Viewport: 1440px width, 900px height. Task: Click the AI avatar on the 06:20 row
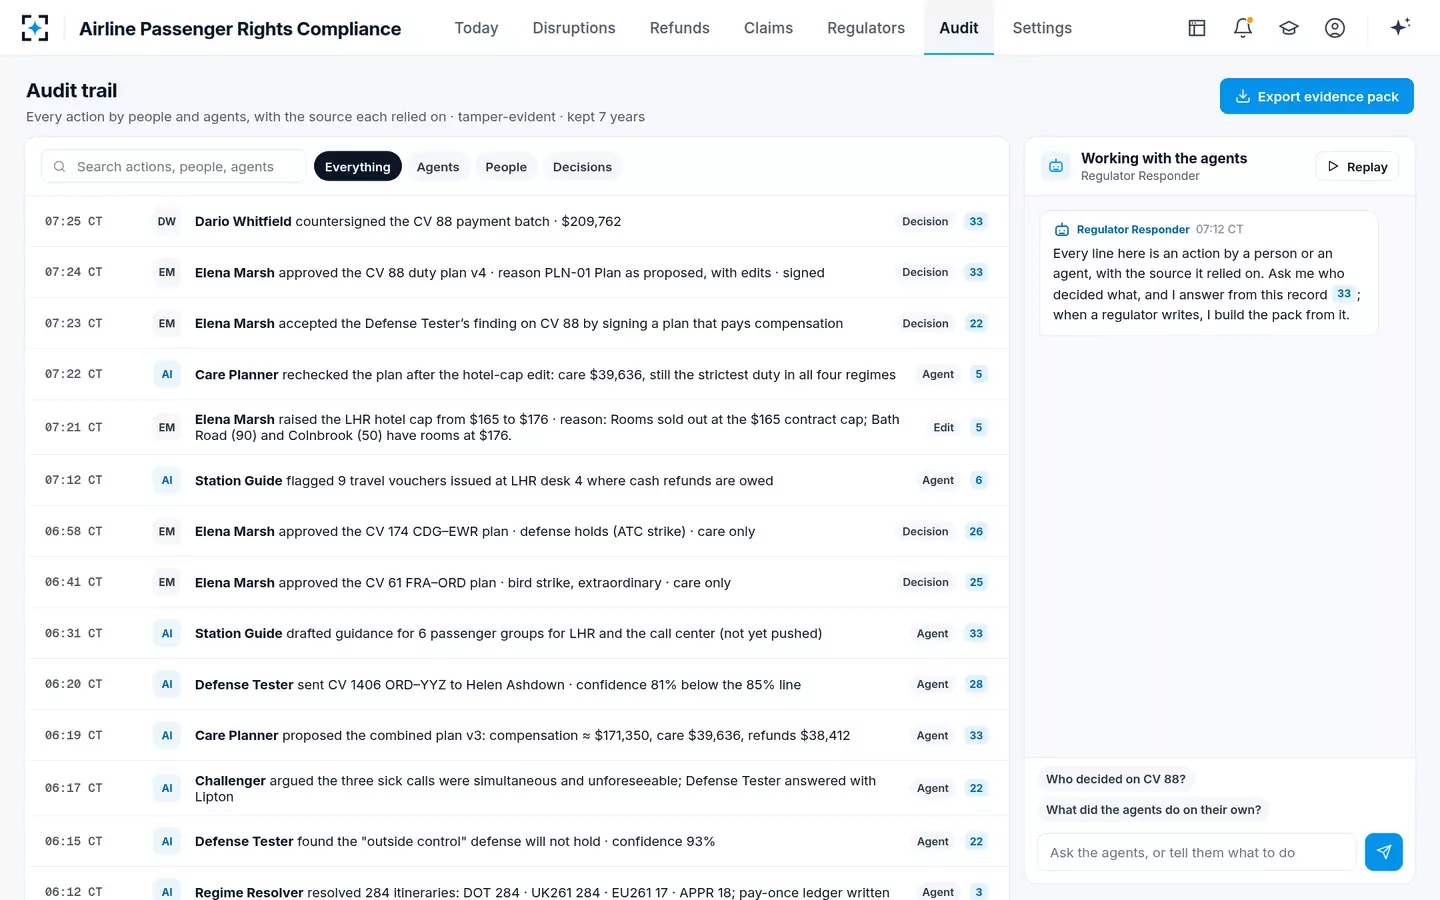click(167, 685)
